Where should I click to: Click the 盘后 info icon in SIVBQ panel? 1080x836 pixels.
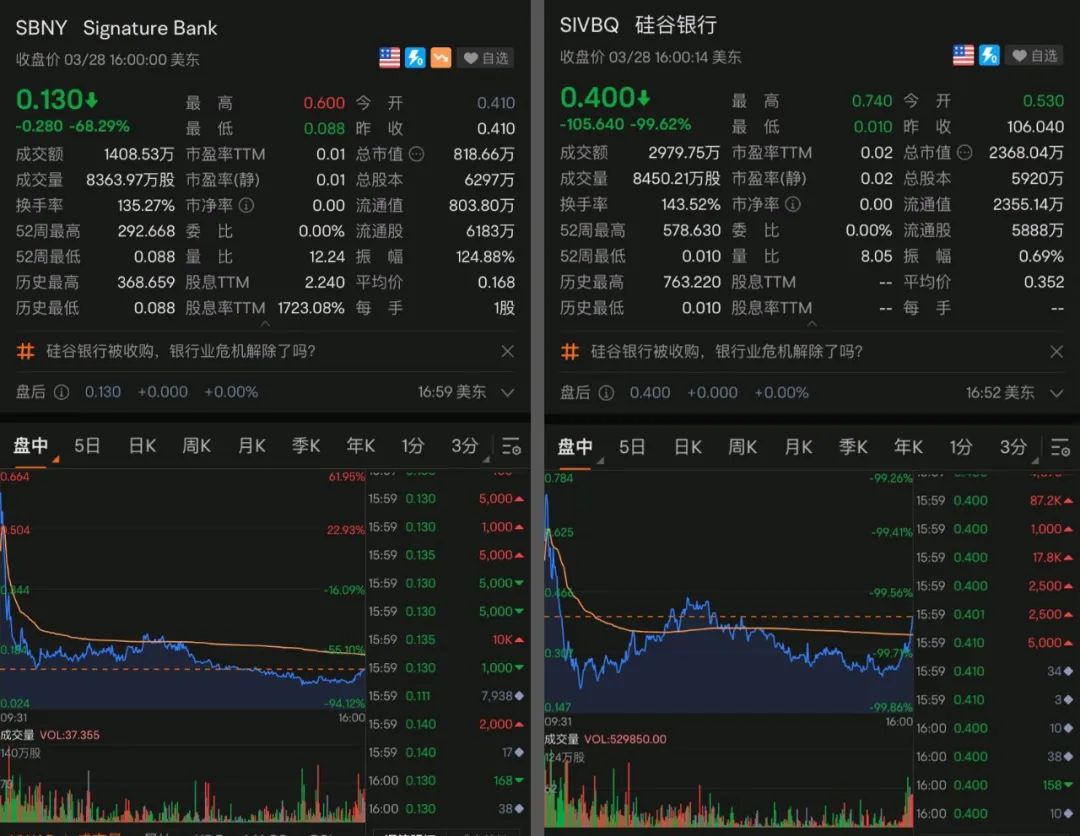point(606,393)
